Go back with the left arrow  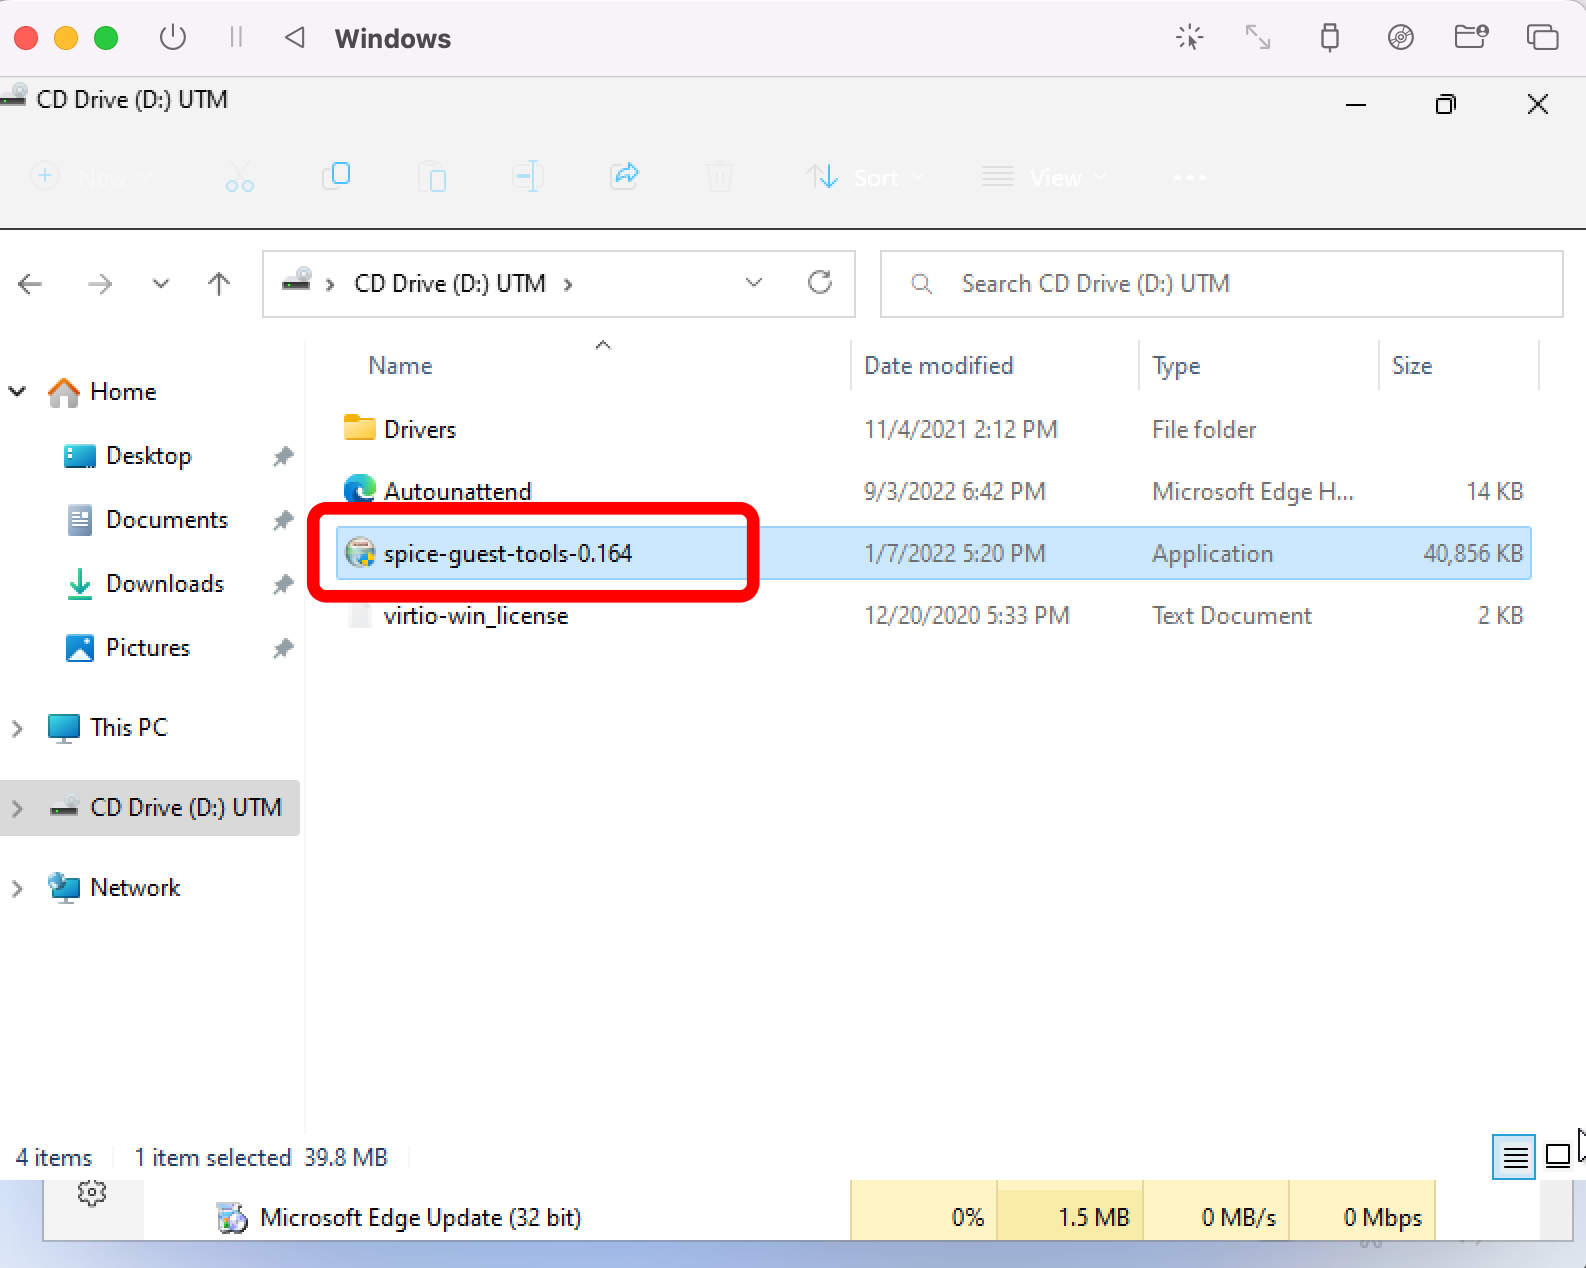coord(31,284)
